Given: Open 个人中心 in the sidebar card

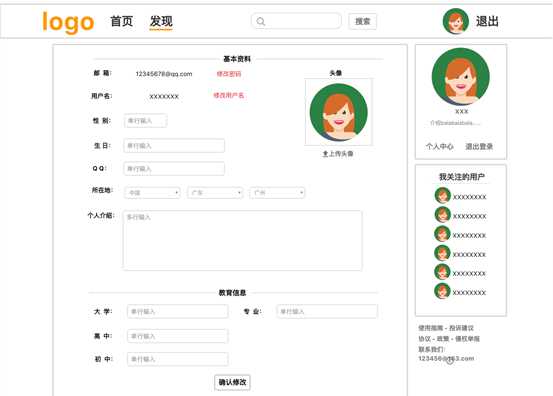Looking at the screenshot, I should [x=439, y=146].
